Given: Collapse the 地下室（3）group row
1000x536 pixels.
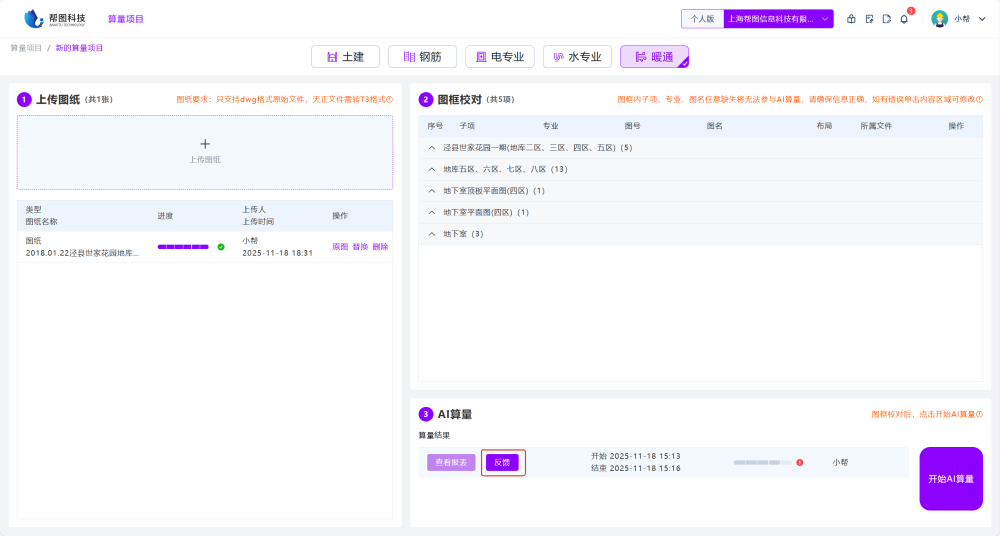Looking at the screenshot, I should (x=432, y=234).
